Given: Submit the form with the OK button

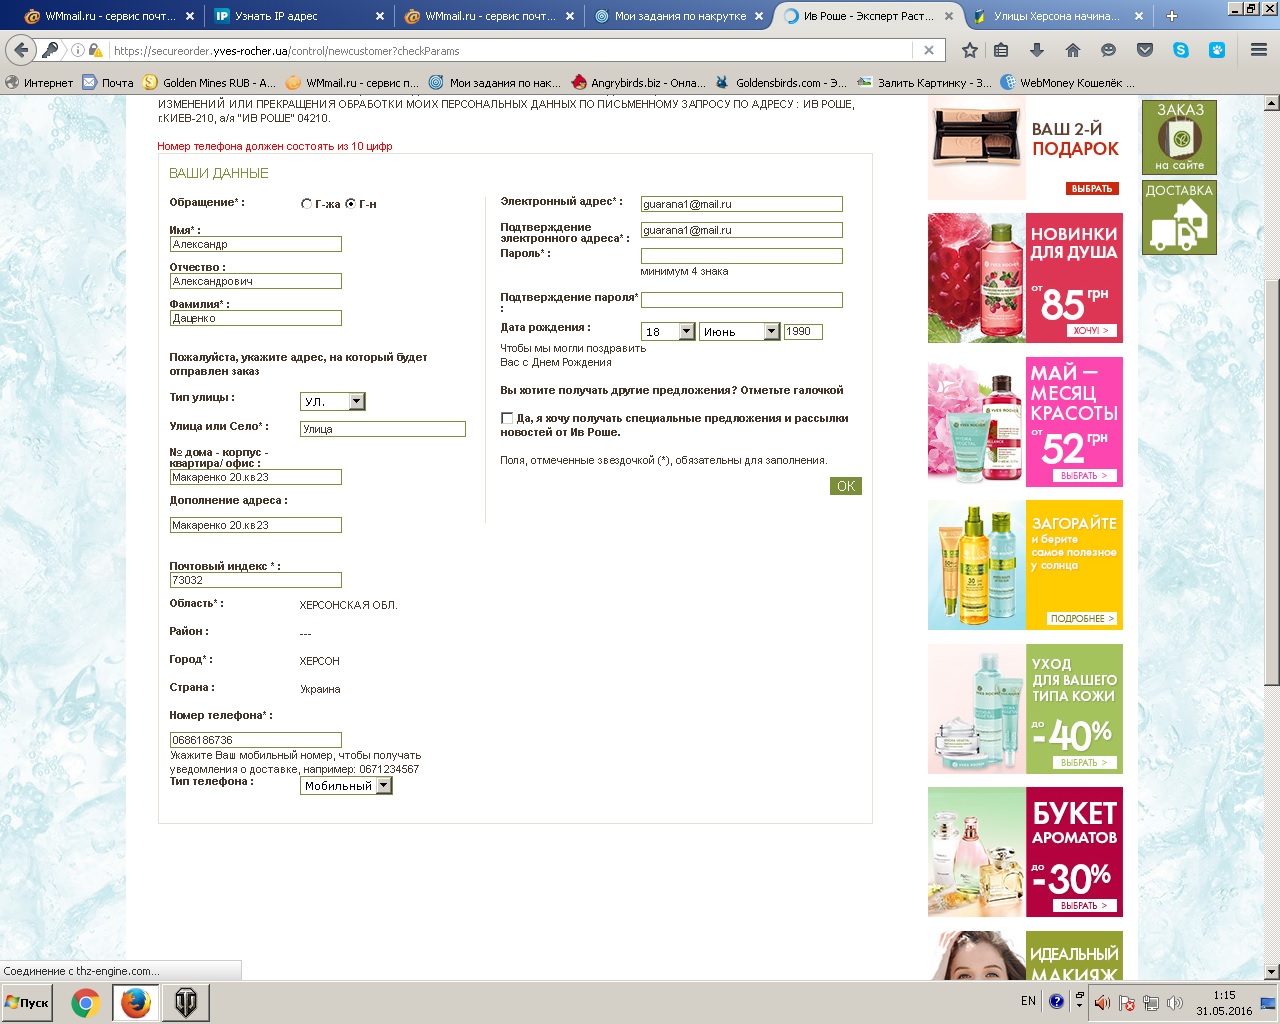Looking at the screenshot, I should click(x=846, y=486).
